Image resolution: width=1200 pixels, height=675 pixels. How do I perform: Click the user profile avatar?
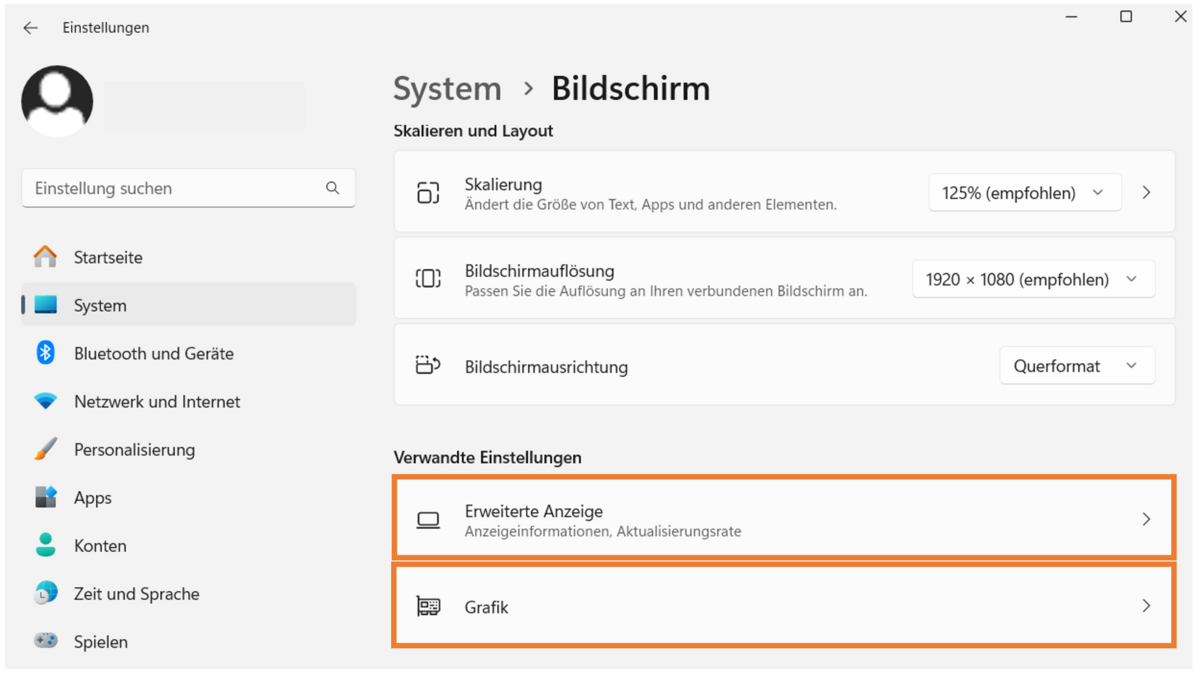click(57, 101)
